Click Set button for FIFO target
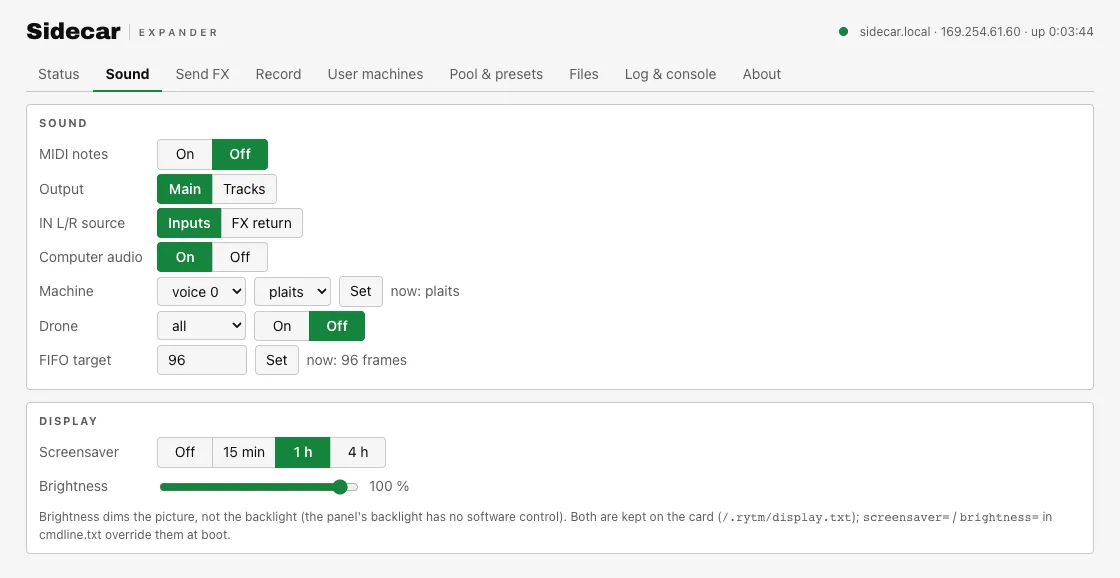 pyautogui.click(x=276, y=360)
